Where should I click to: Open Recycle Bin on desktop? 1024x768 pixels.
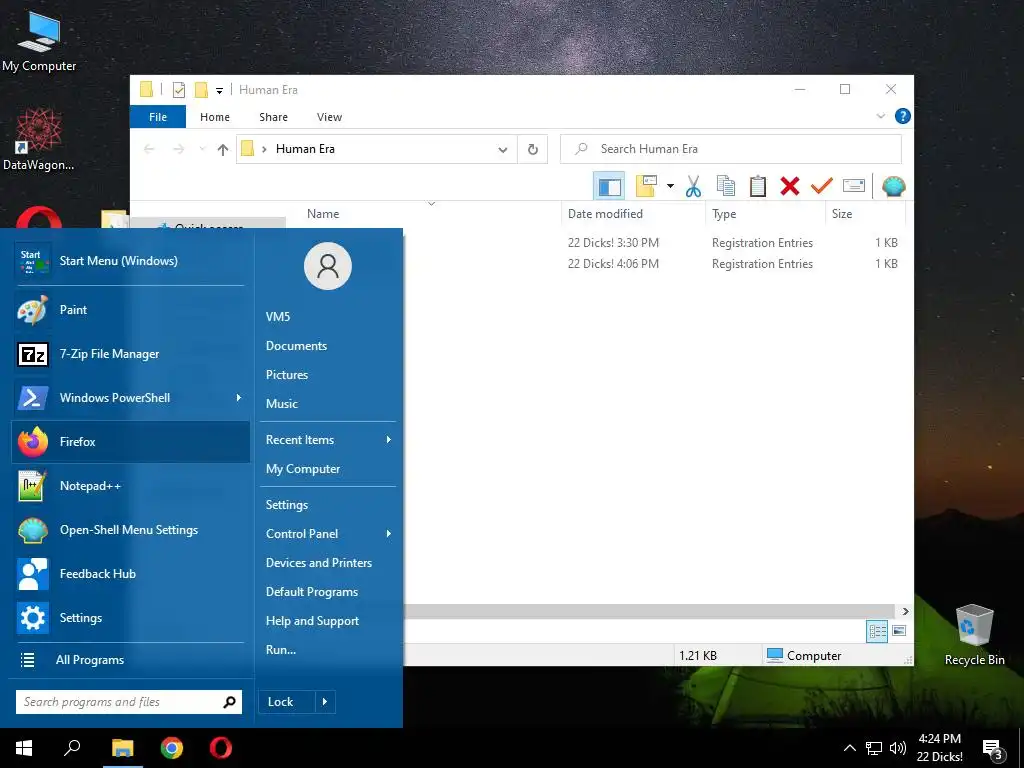point(974,635)
